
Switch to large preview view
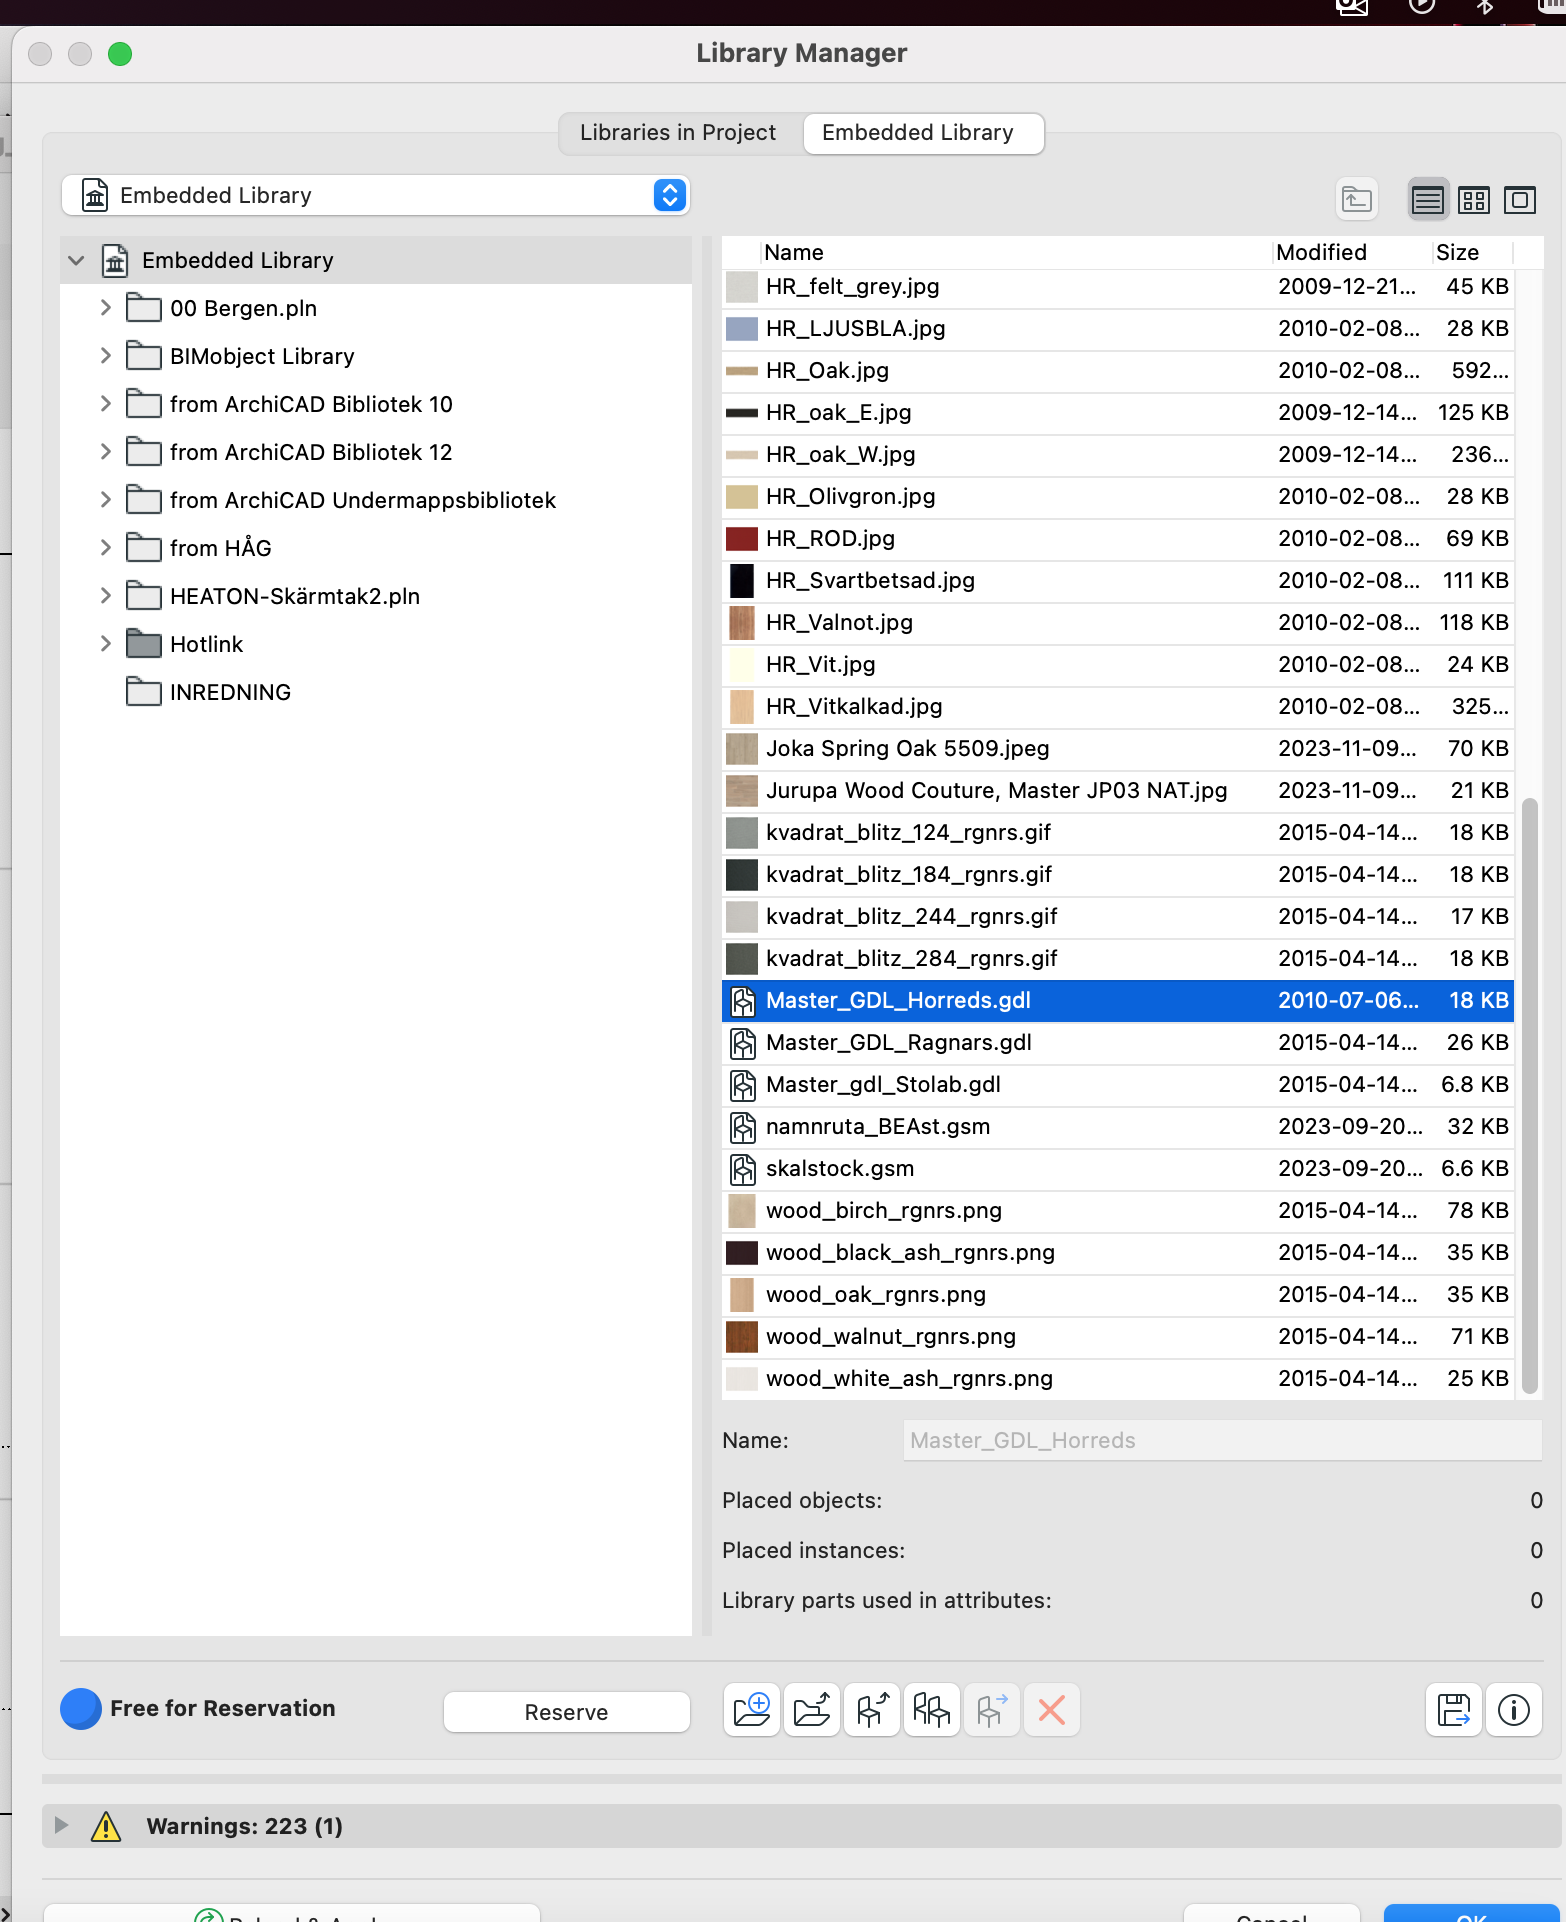tap(1519, 200)
